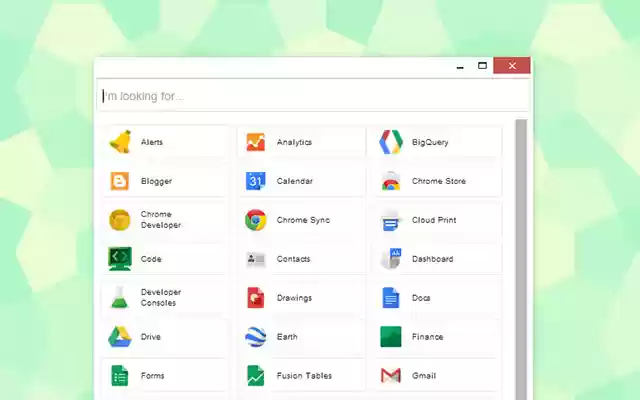The width and height of the screenshot is (640, 400).
Task: Click the "Drawings" label
Action: click(x=294, y=298)
